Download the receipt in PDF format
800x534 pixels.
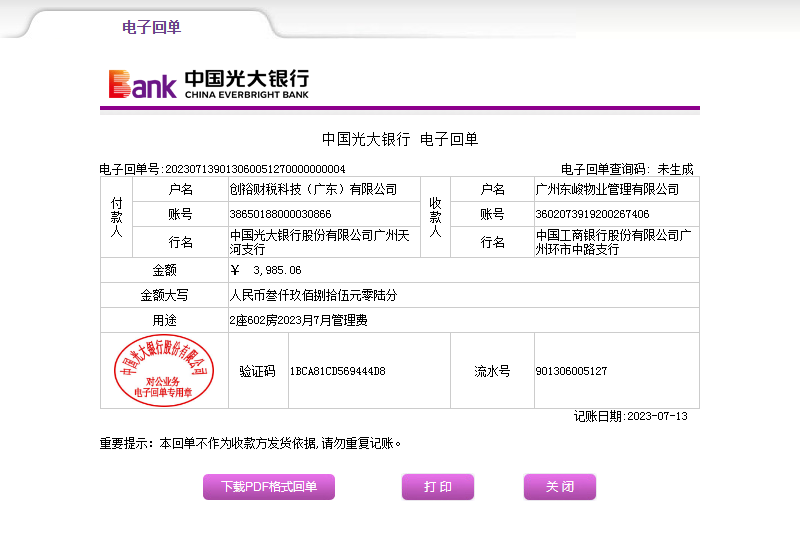click(269, 487)
